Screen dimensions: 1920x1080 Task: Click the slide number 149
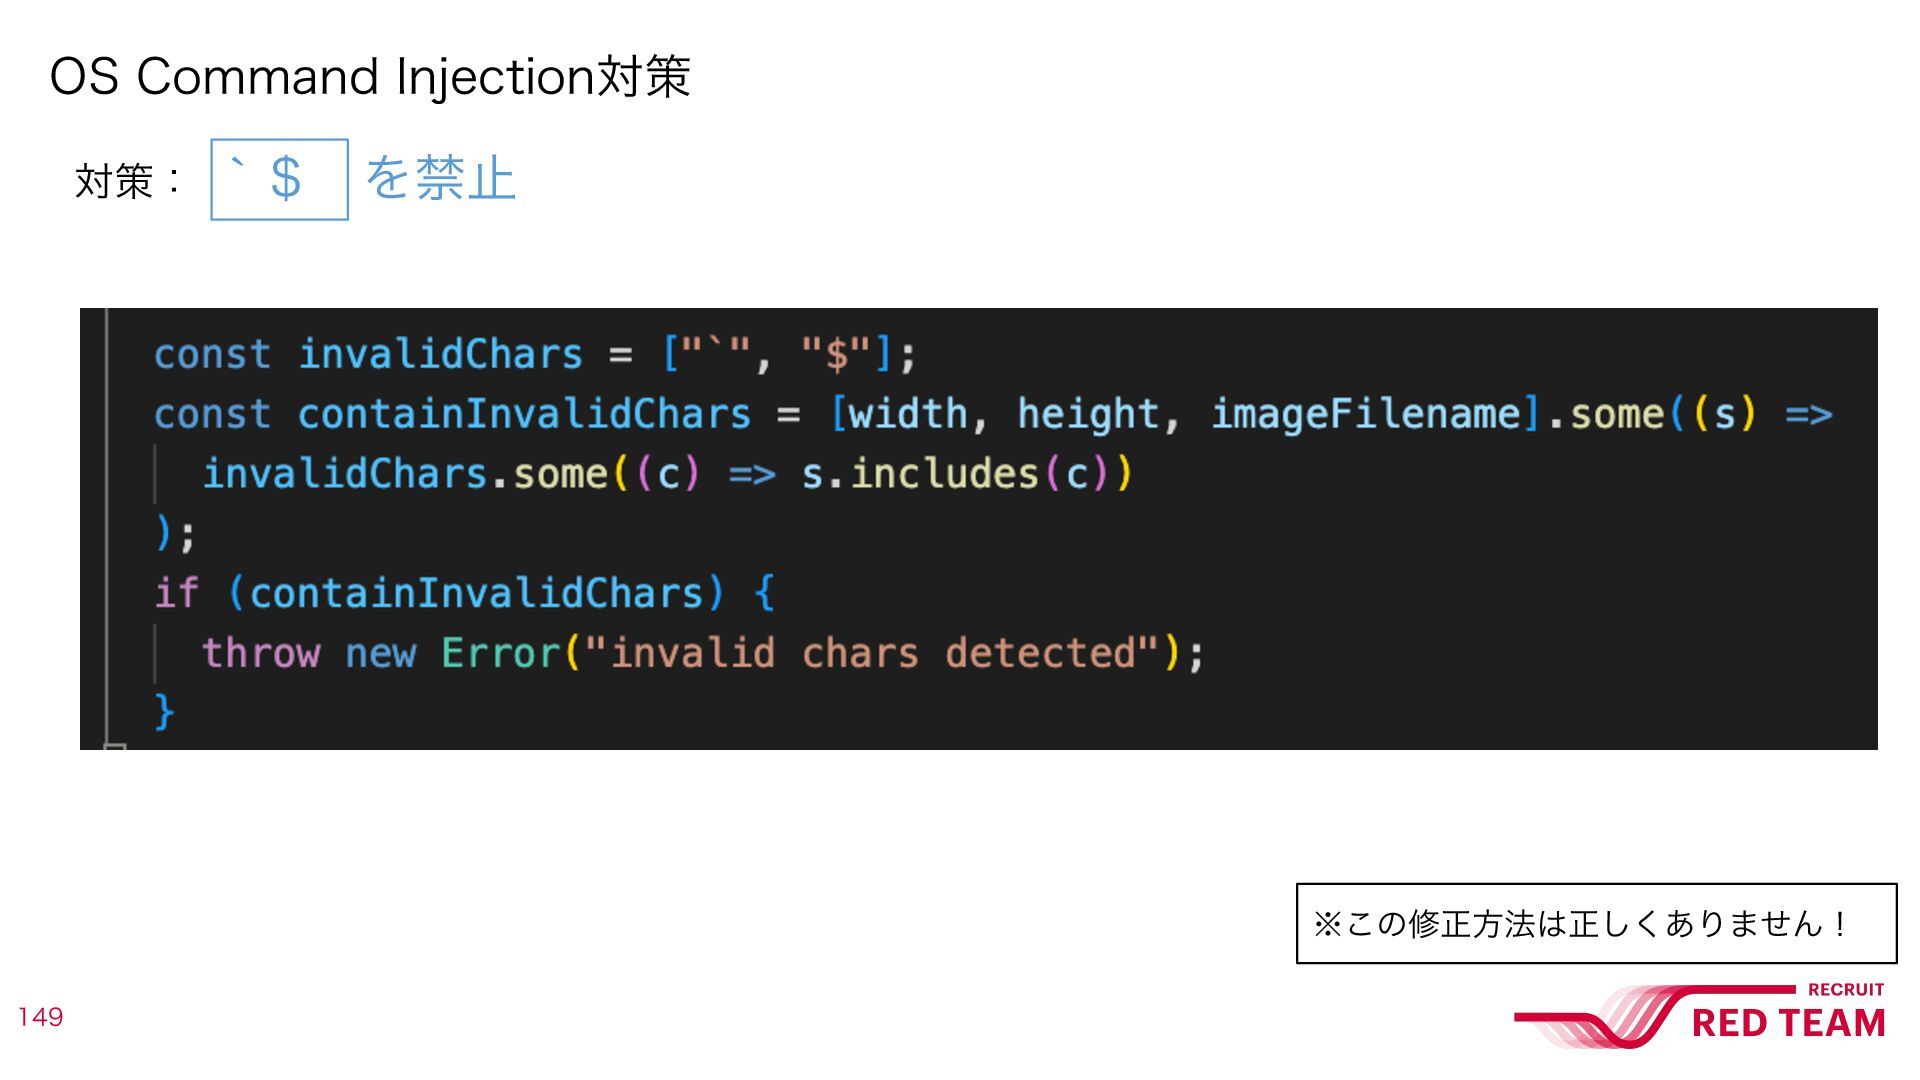click(40, 1017)
